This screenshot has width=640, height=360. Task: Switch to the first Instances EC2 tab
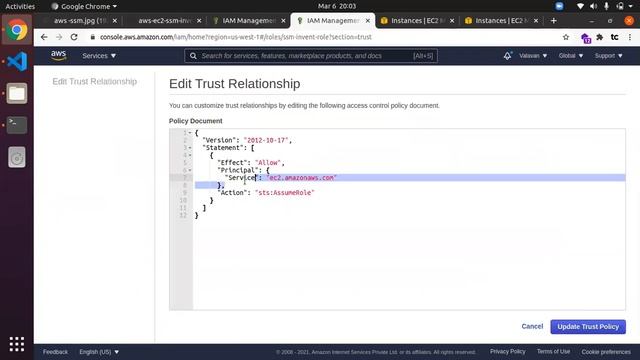[416, 20]
